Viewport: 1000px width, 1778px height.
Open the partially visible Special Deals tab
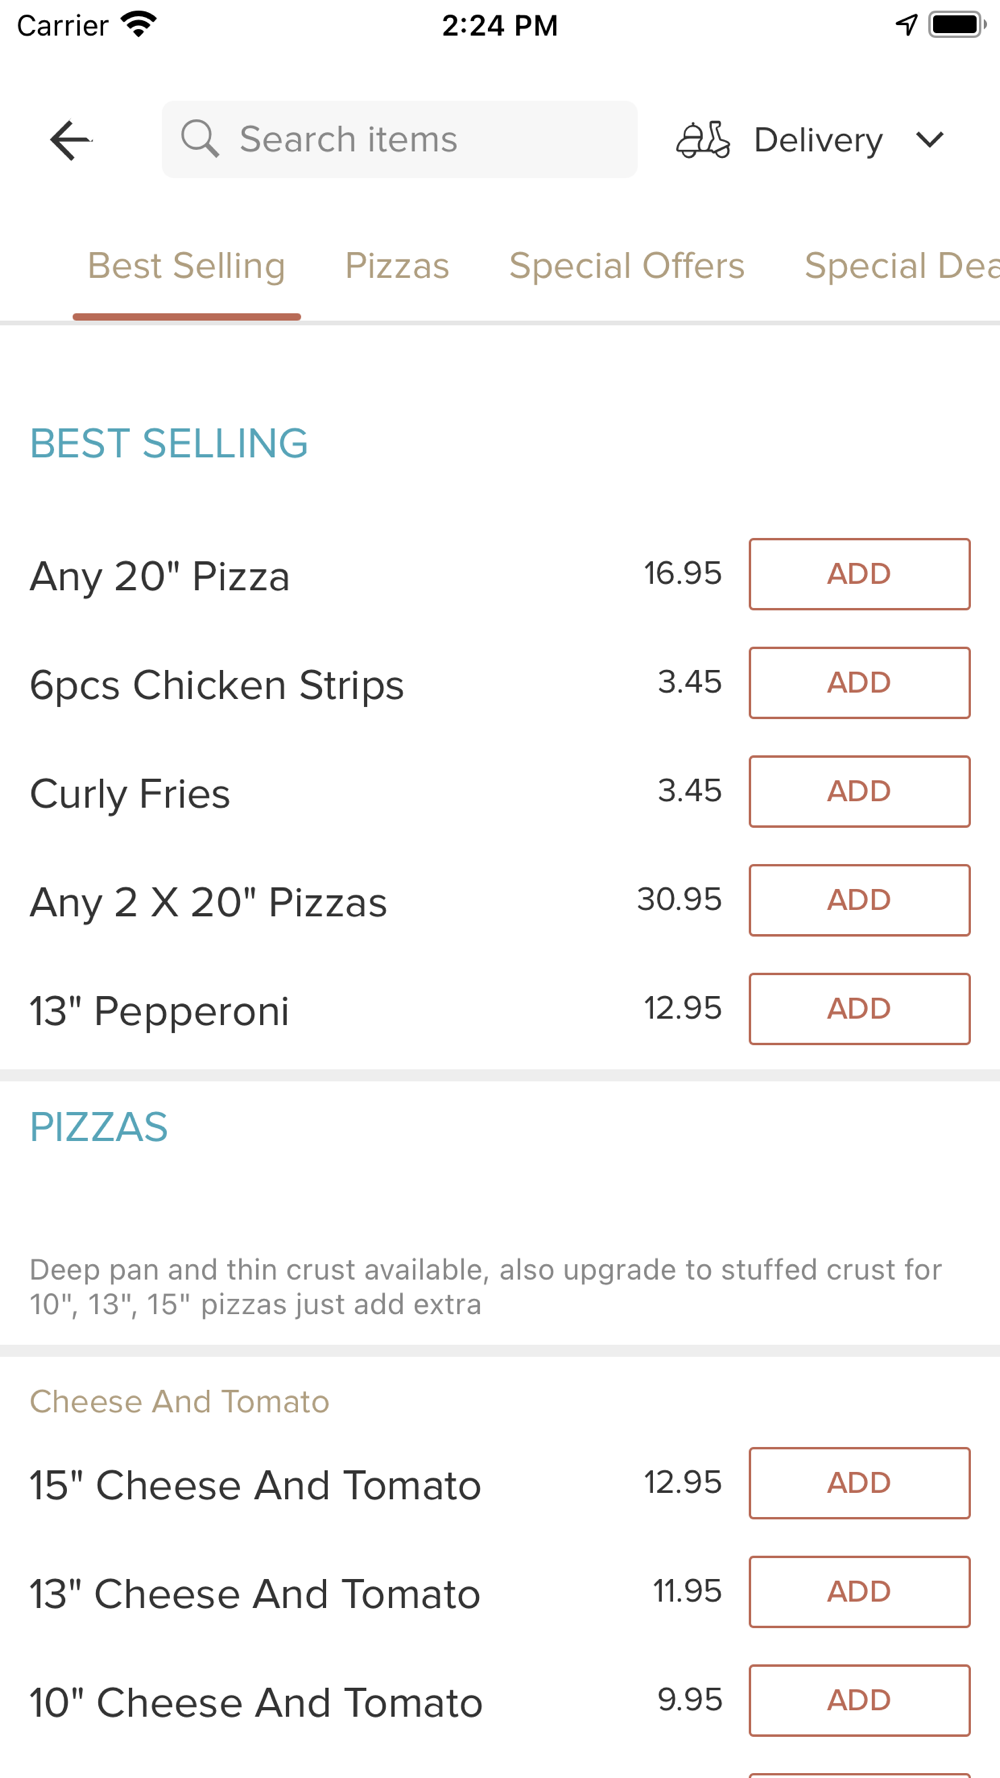click(x=902, y=266)
